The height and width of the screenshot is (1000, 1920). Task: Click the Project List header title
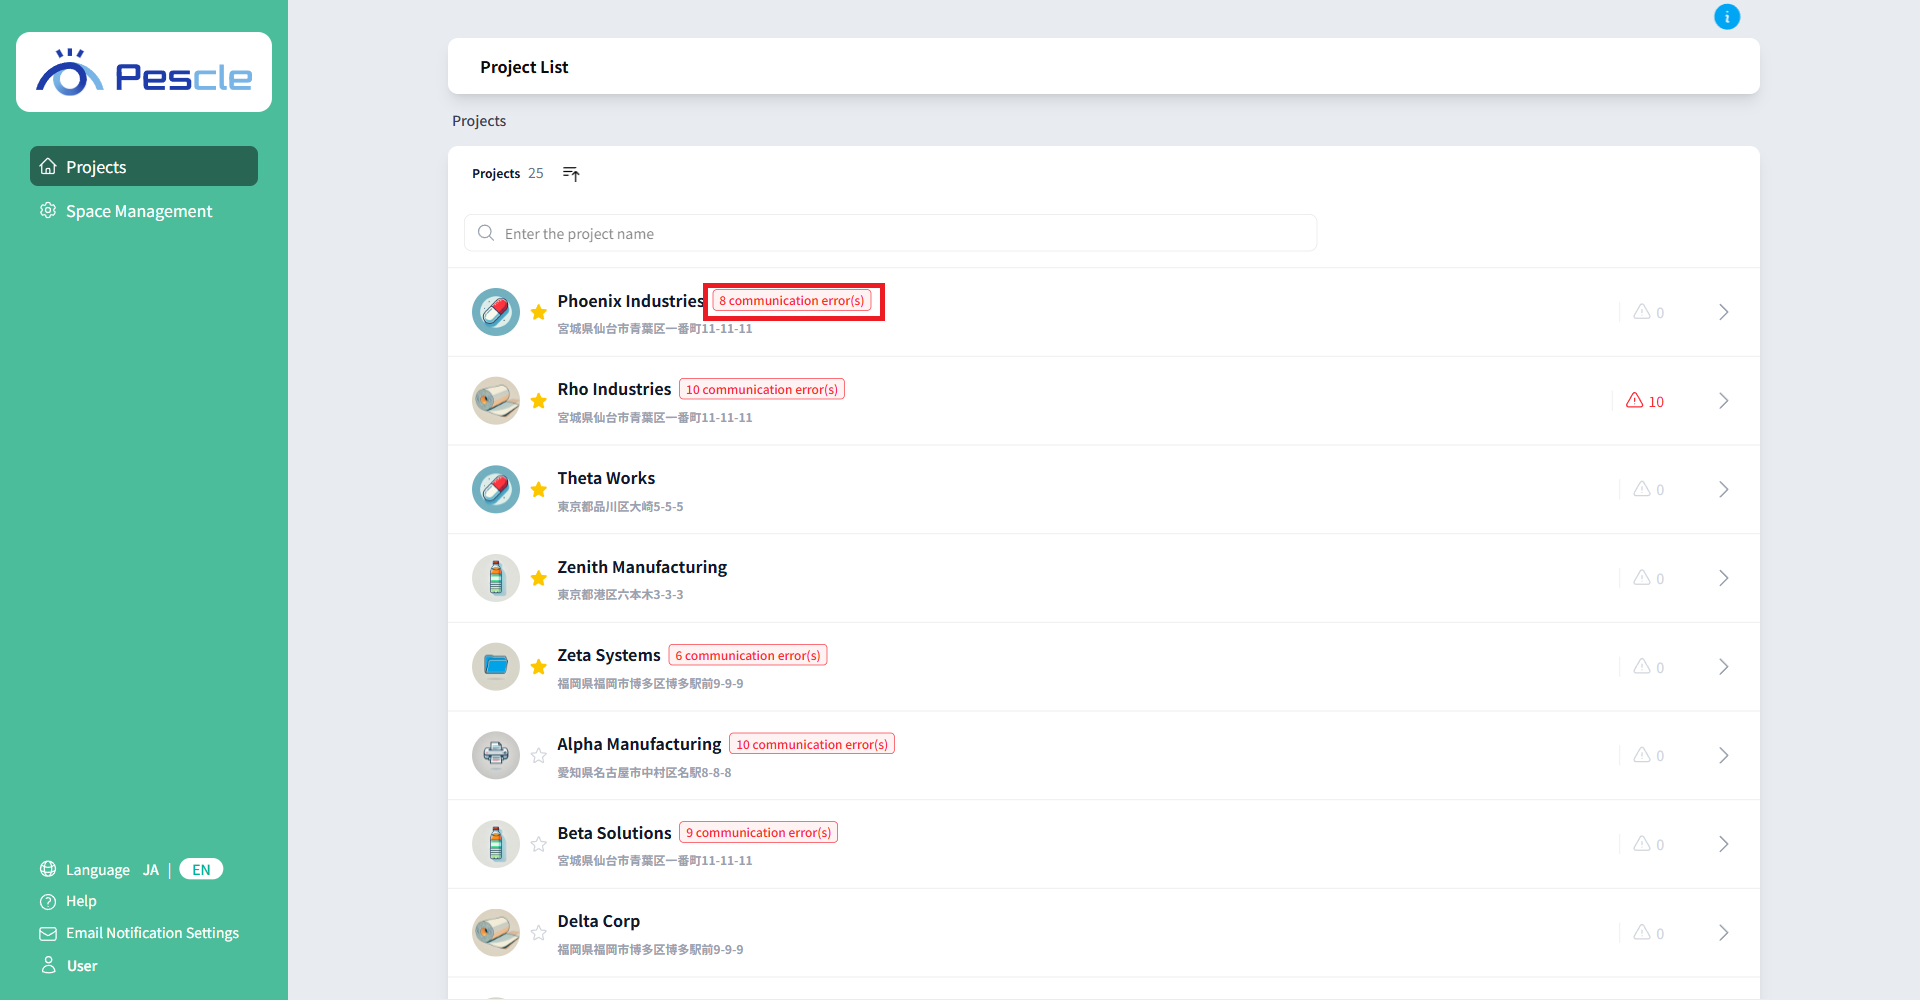tap(524, 67)
